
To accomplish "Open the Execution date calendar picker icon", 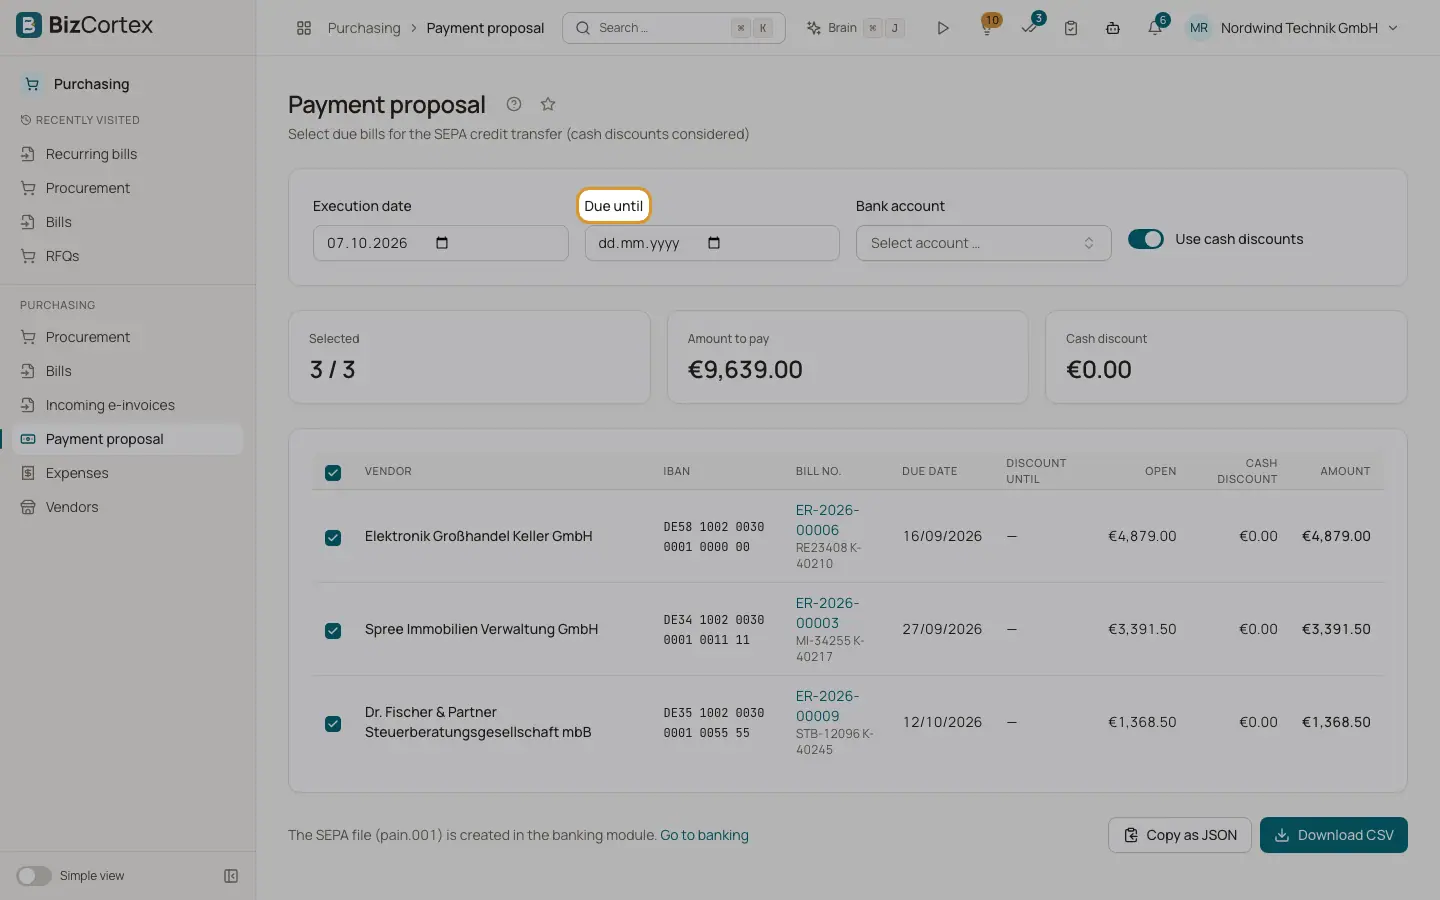I will click(442, 243).
